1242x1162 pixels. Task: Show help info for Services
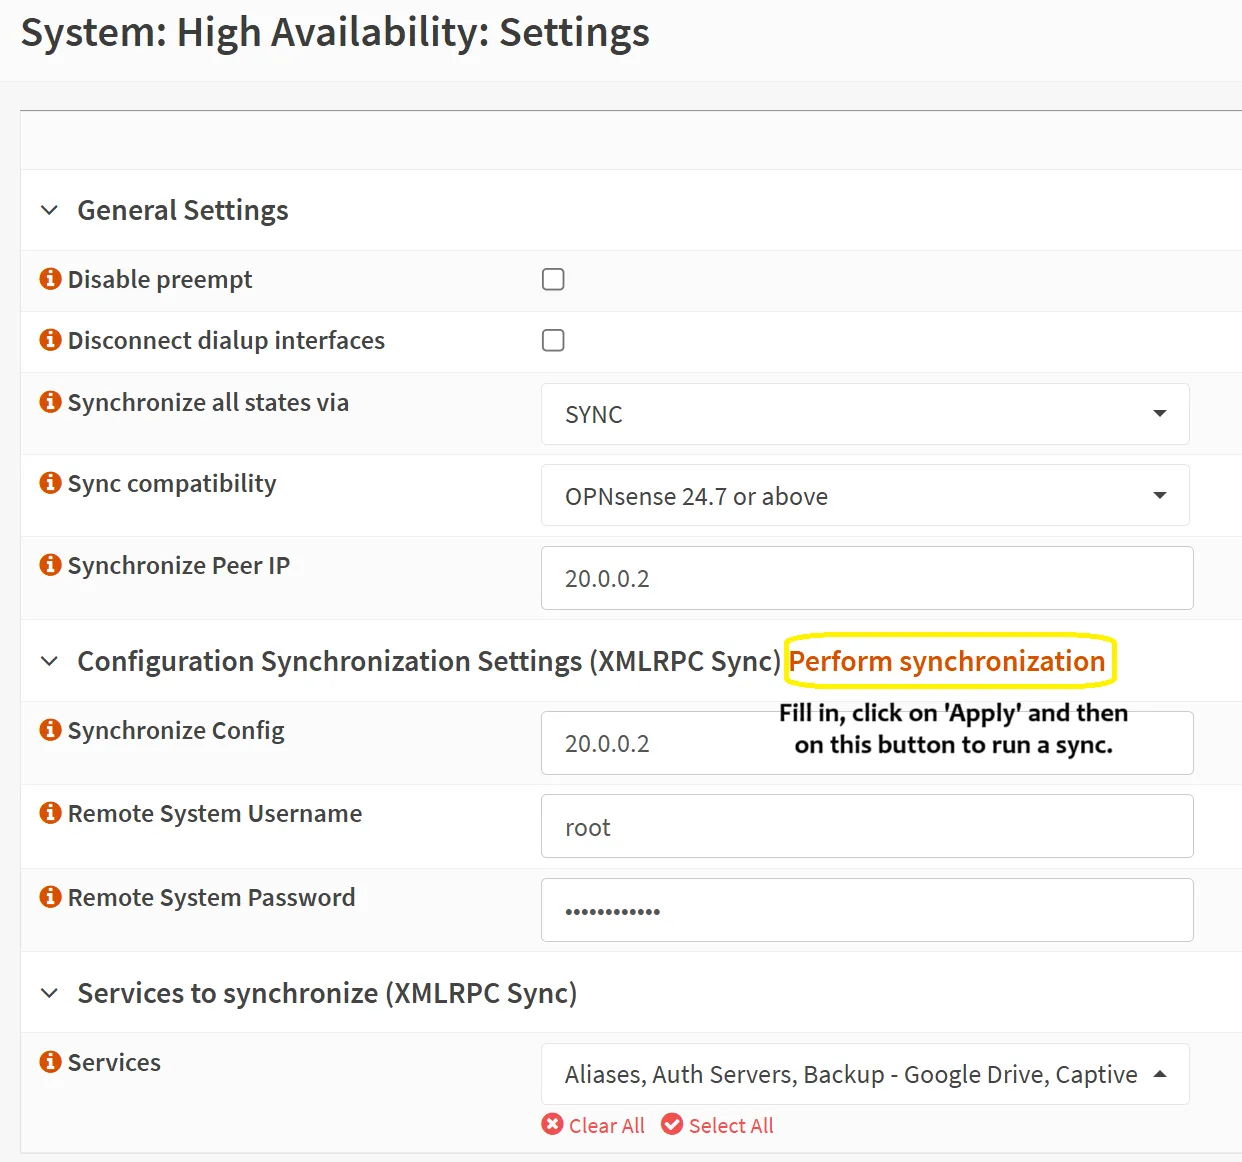[x=50, y=1062]
